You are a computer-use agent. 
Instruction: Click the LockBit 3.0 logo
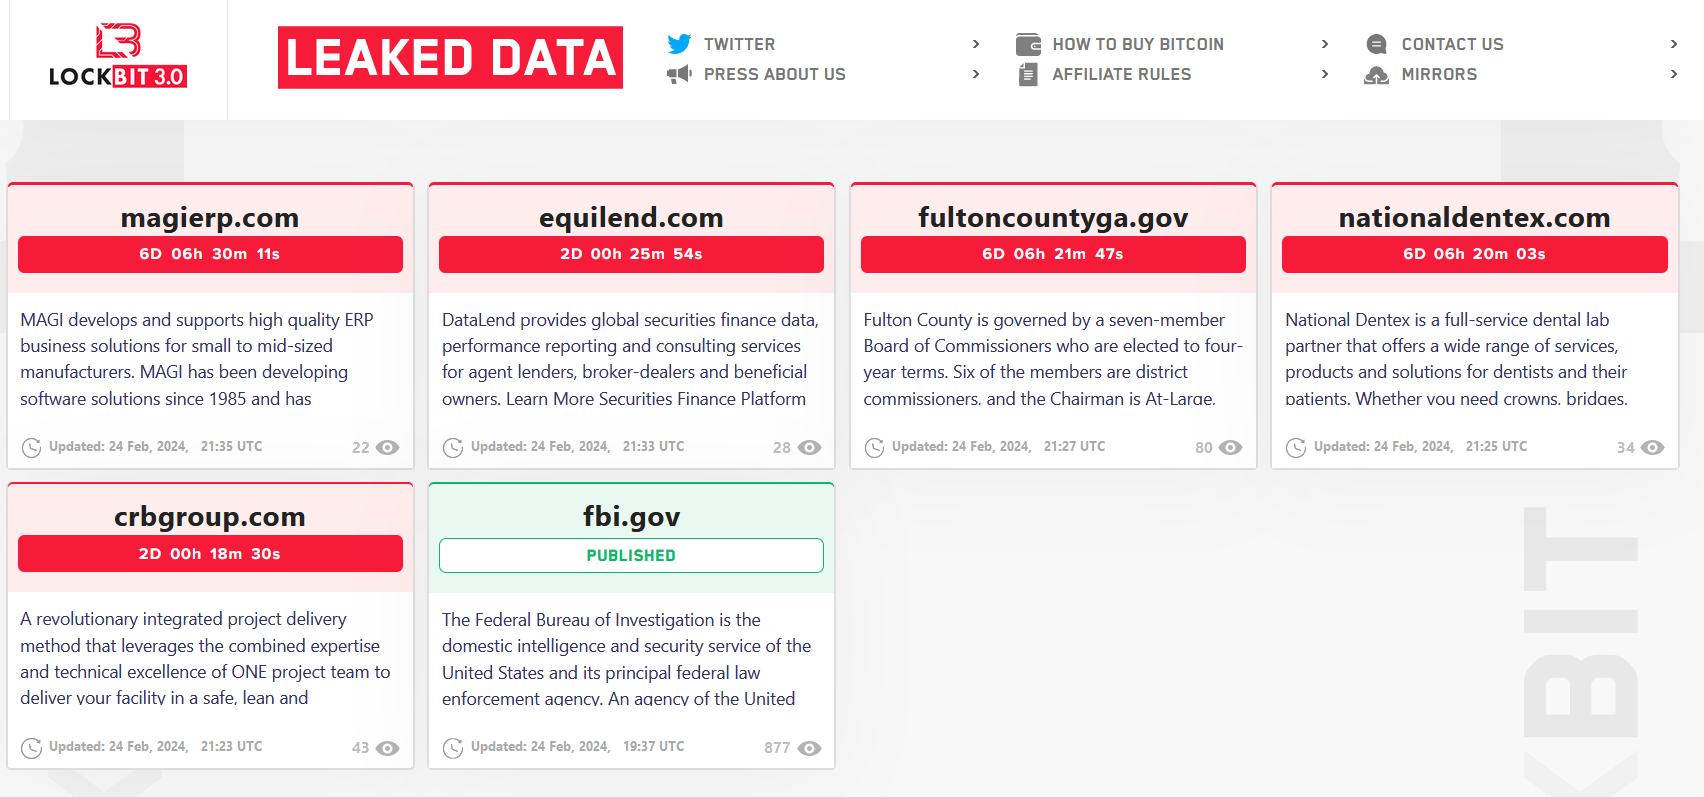coord(118,57)
